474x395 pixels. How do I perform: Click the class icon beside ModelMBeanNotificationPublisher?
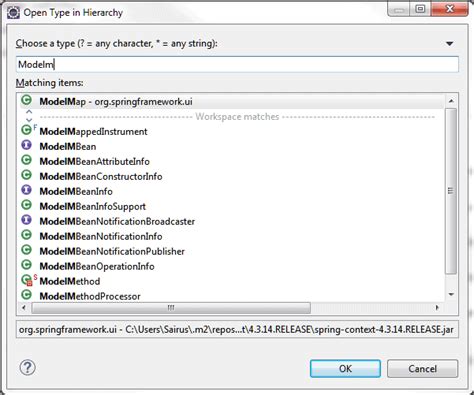[26, 250]
